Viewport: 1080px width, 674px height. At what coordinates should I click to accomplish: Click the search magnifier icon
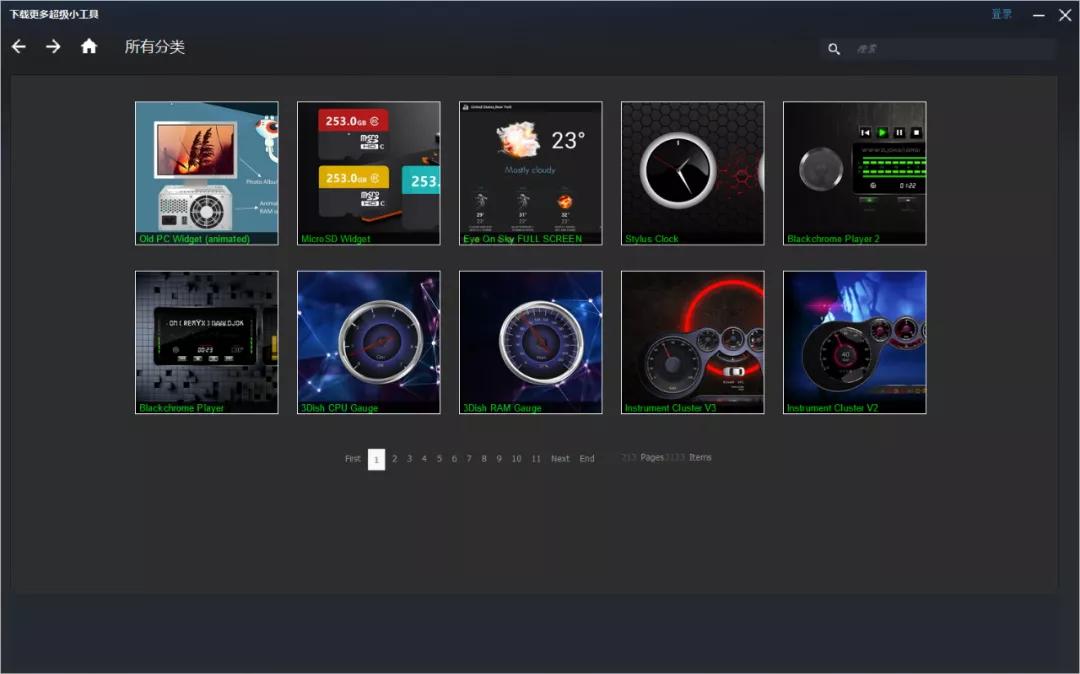(x=834, y=49)
